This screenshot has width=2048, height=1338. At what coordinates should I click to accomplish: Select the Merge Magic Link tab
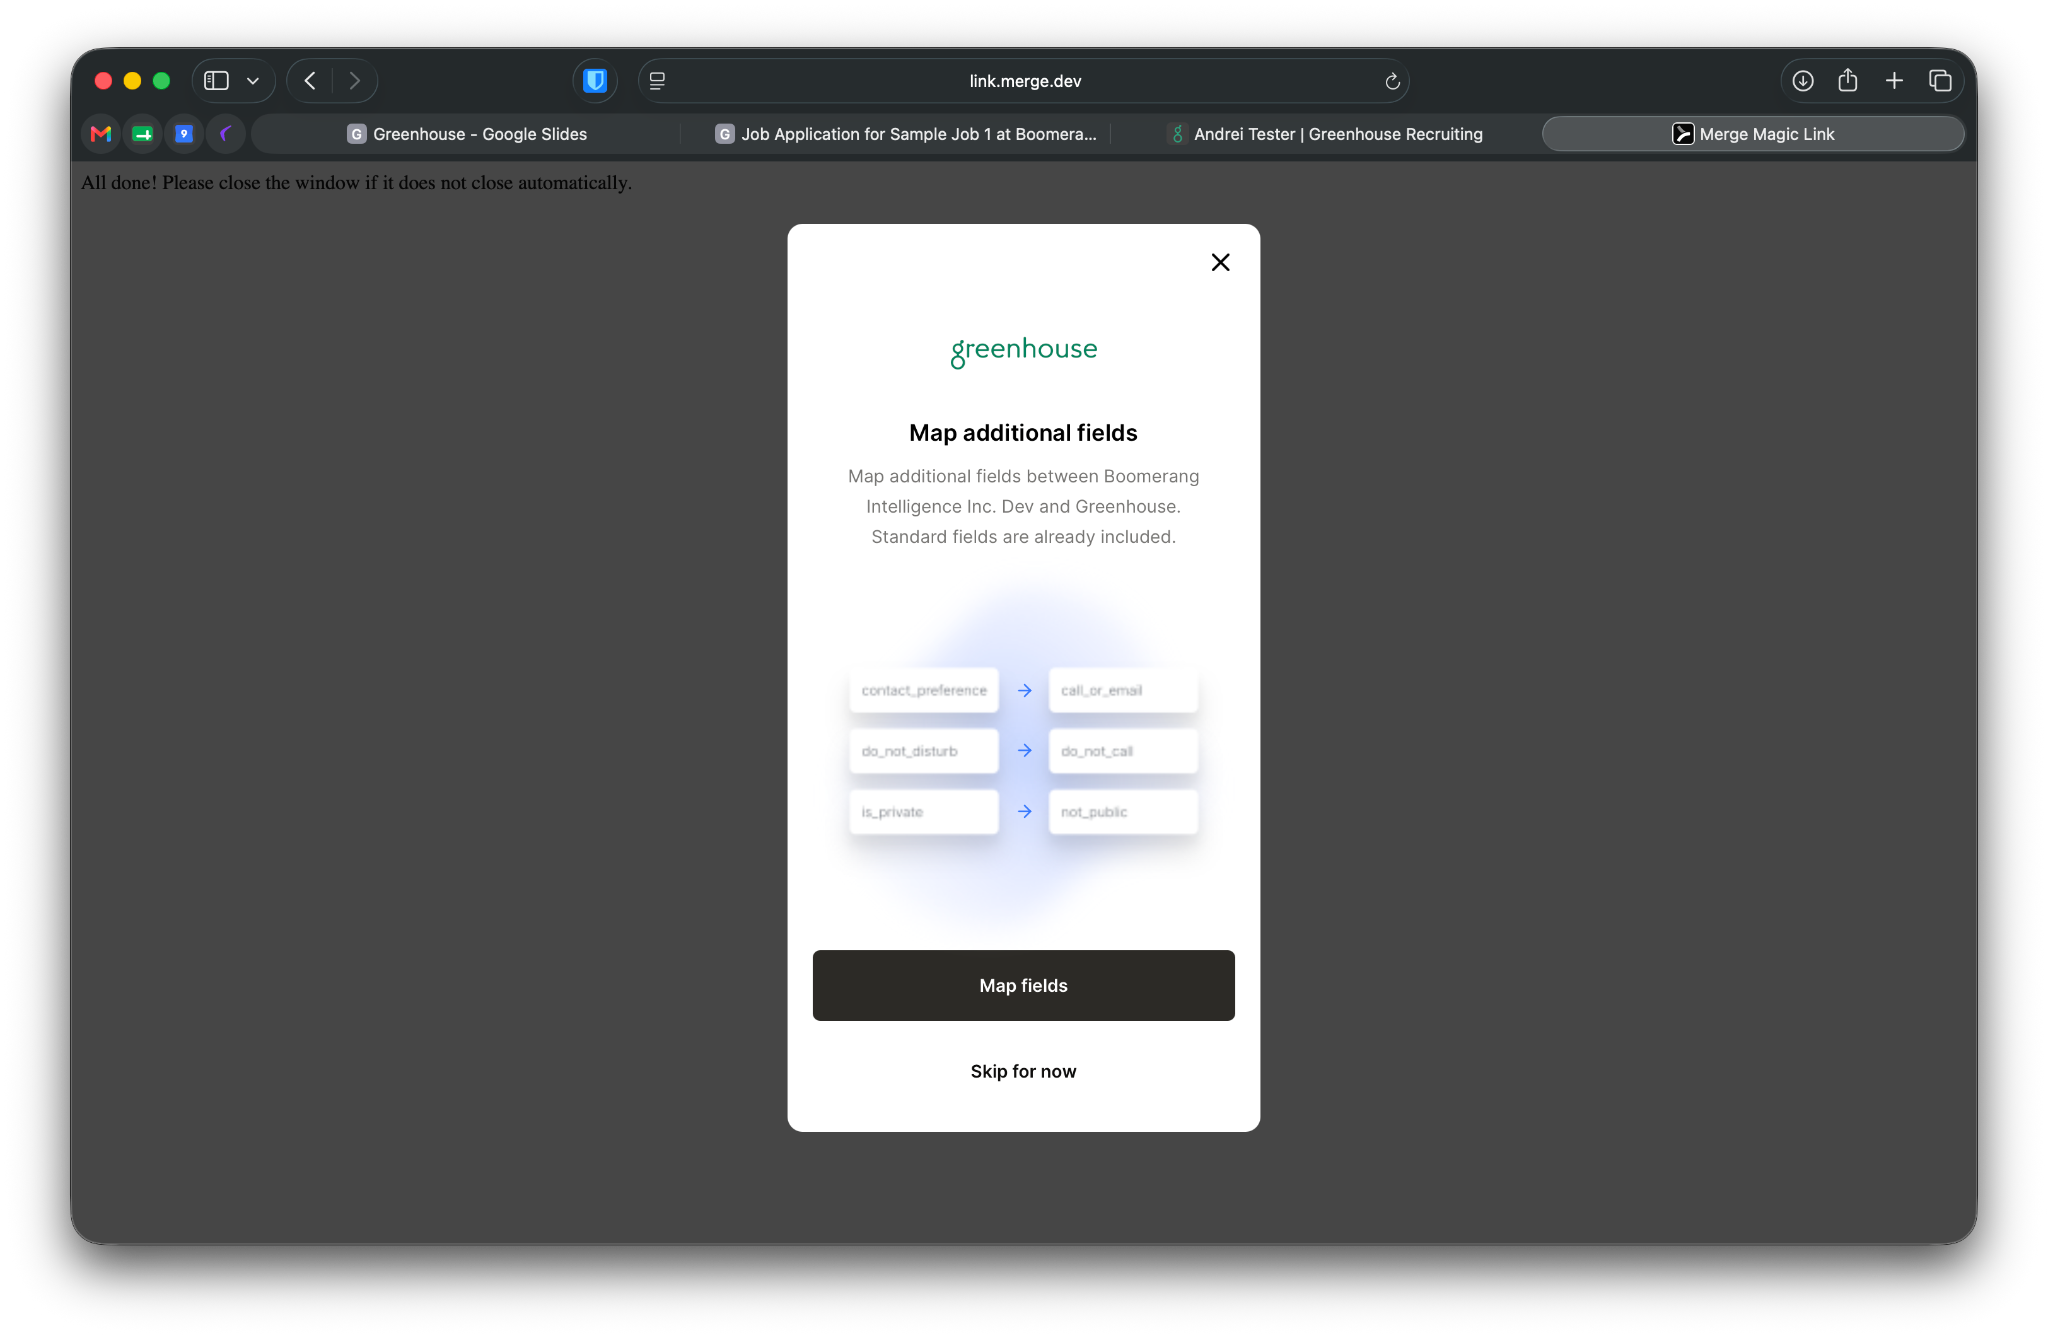tap(1753, 134)
